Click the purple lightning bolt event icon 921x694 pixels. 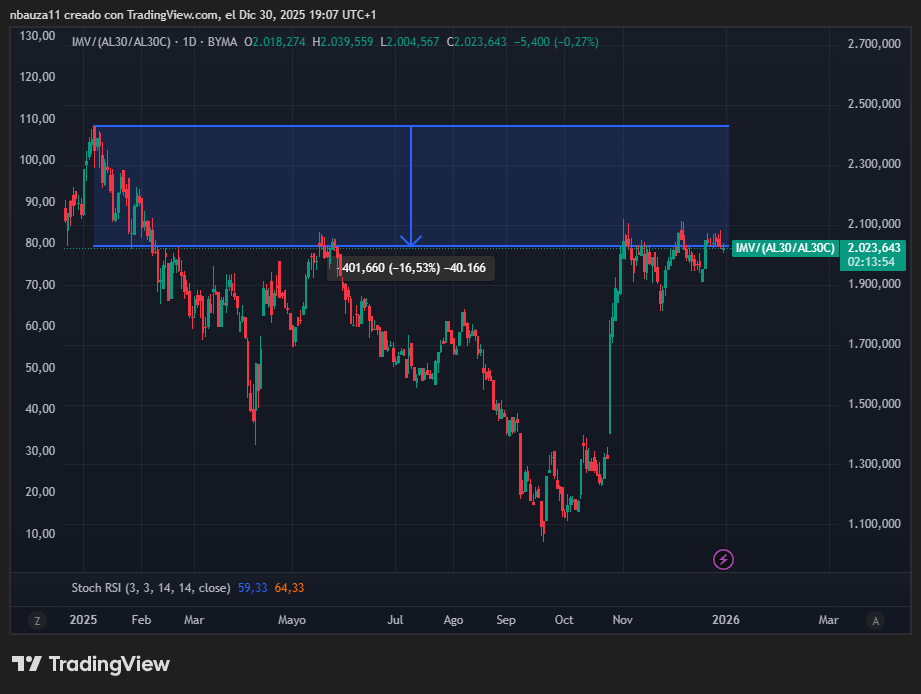pos(723,559)
